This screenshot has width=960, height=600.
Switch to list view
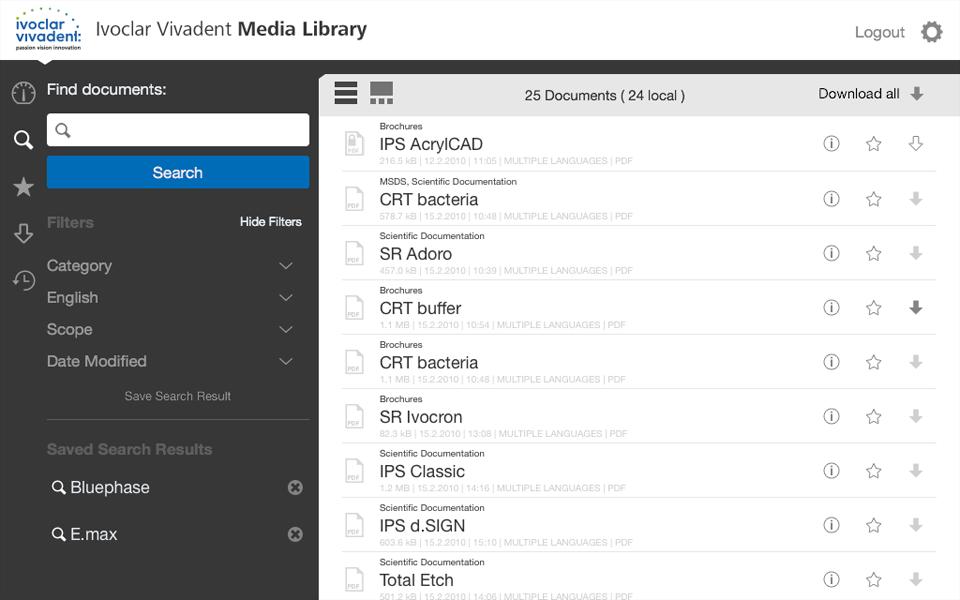[x=346, y=93]
